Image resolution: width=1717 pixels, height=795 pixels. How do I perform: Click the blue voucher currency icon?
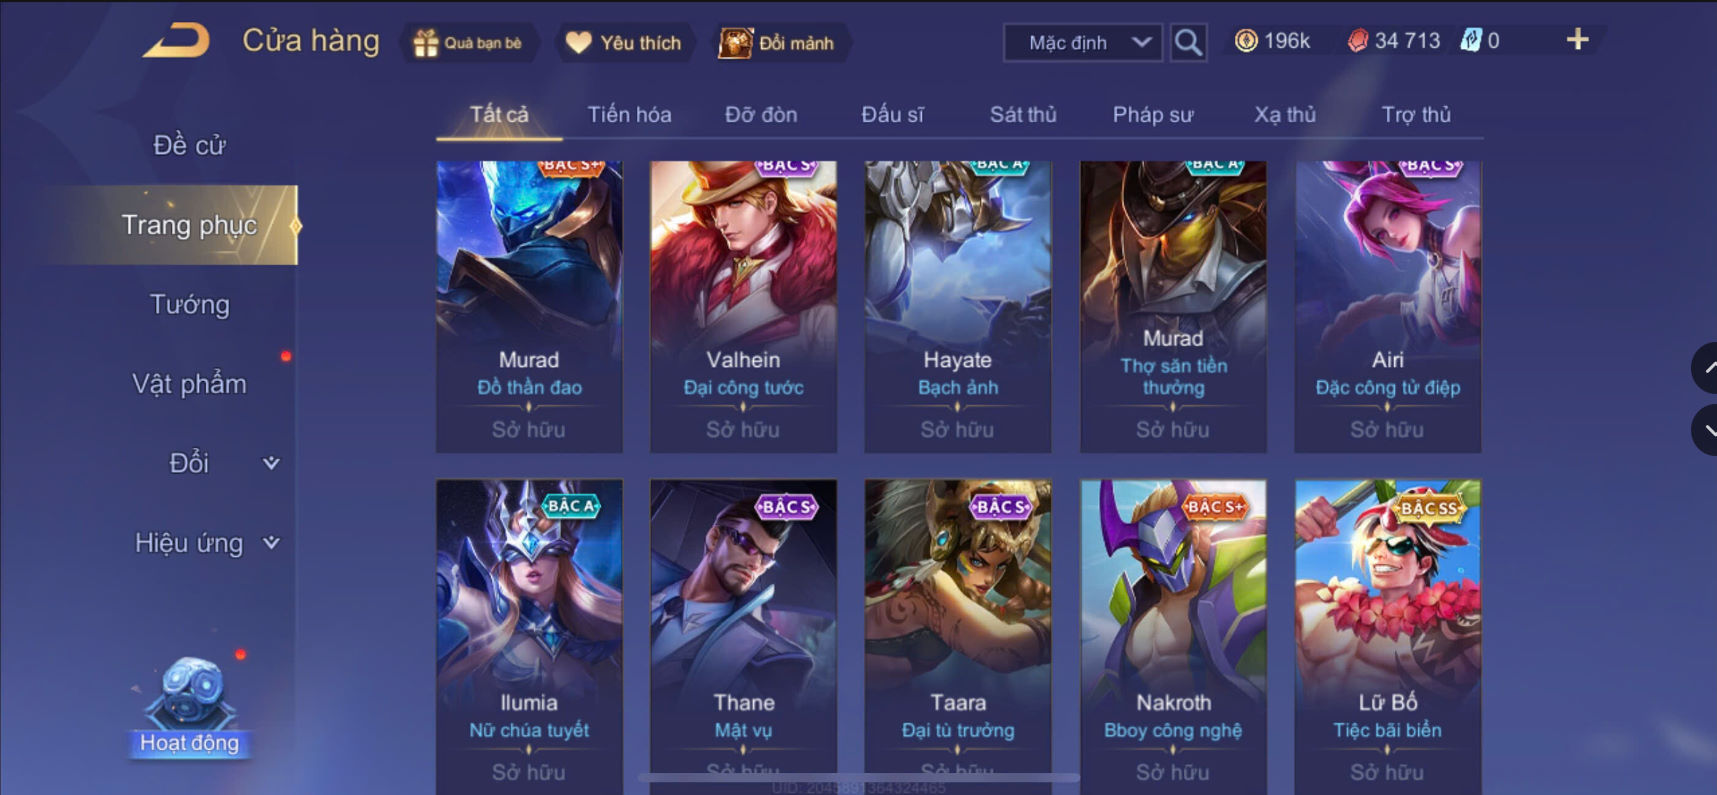pyautogui.click(x=1470, y=41)
